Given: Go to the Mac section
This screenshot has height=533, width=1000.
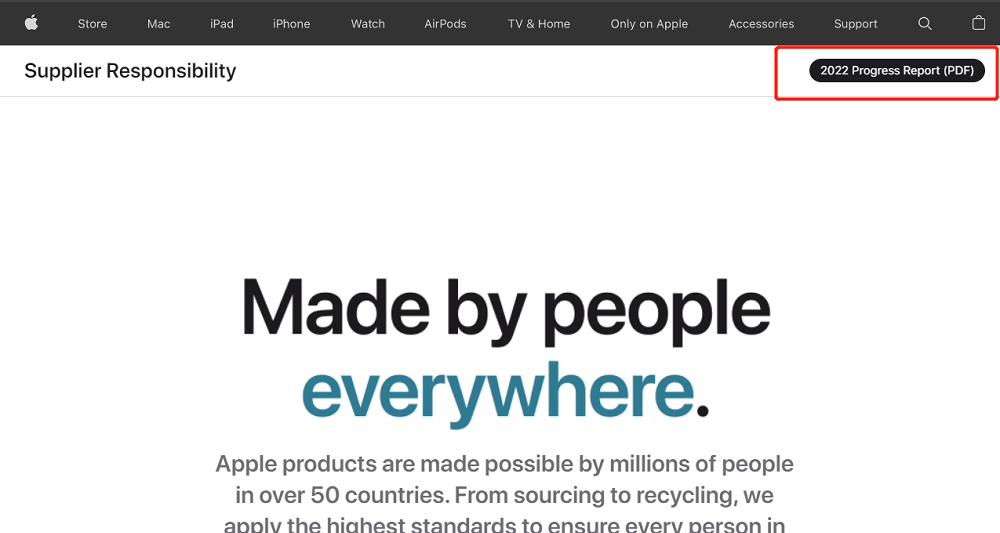Looking at the screenshot, I should pos(158,24).
